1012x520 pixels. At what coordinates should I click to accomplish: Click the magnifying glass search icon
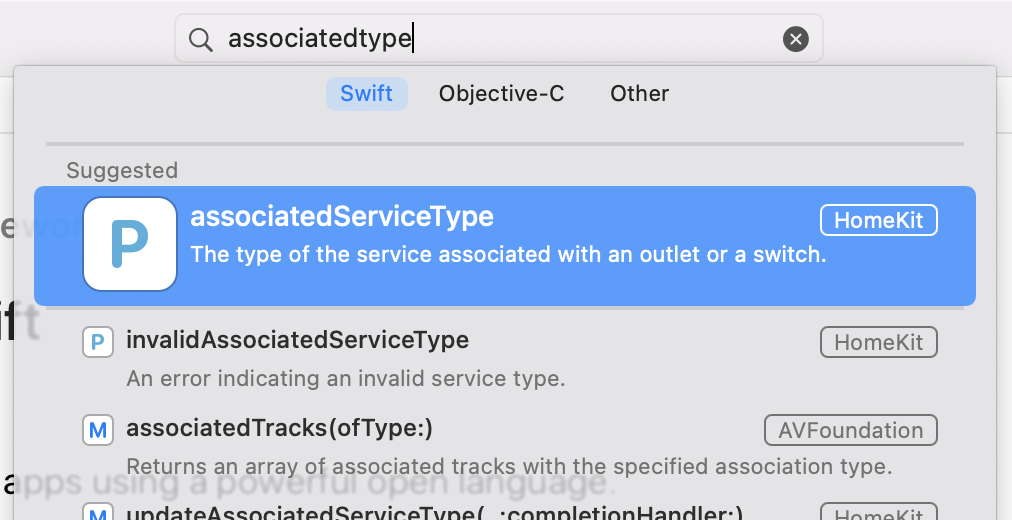[x=201, y=39]
